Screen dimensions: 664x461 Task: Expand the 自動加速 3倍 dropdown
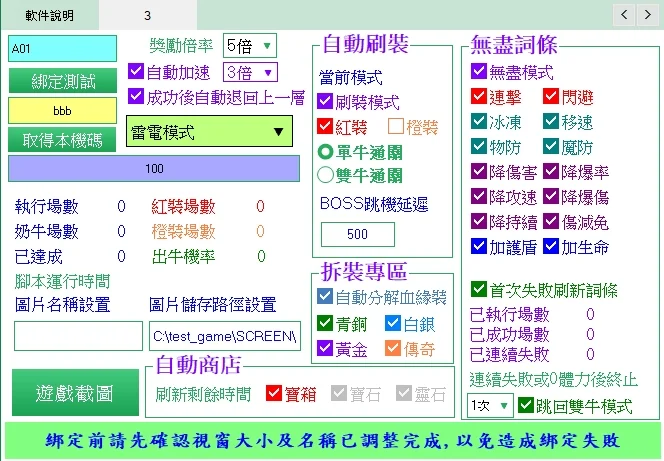click(249, 72)
